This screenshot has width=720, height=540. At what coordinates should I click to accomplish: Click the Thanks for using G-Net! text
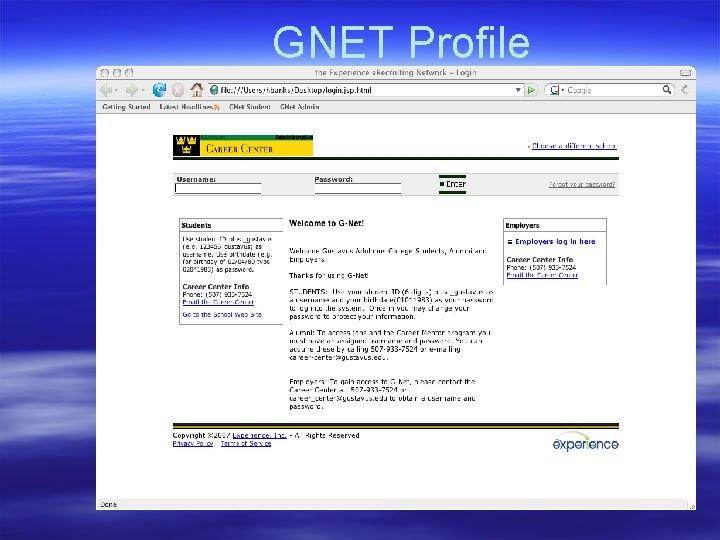tap(328, 276)
